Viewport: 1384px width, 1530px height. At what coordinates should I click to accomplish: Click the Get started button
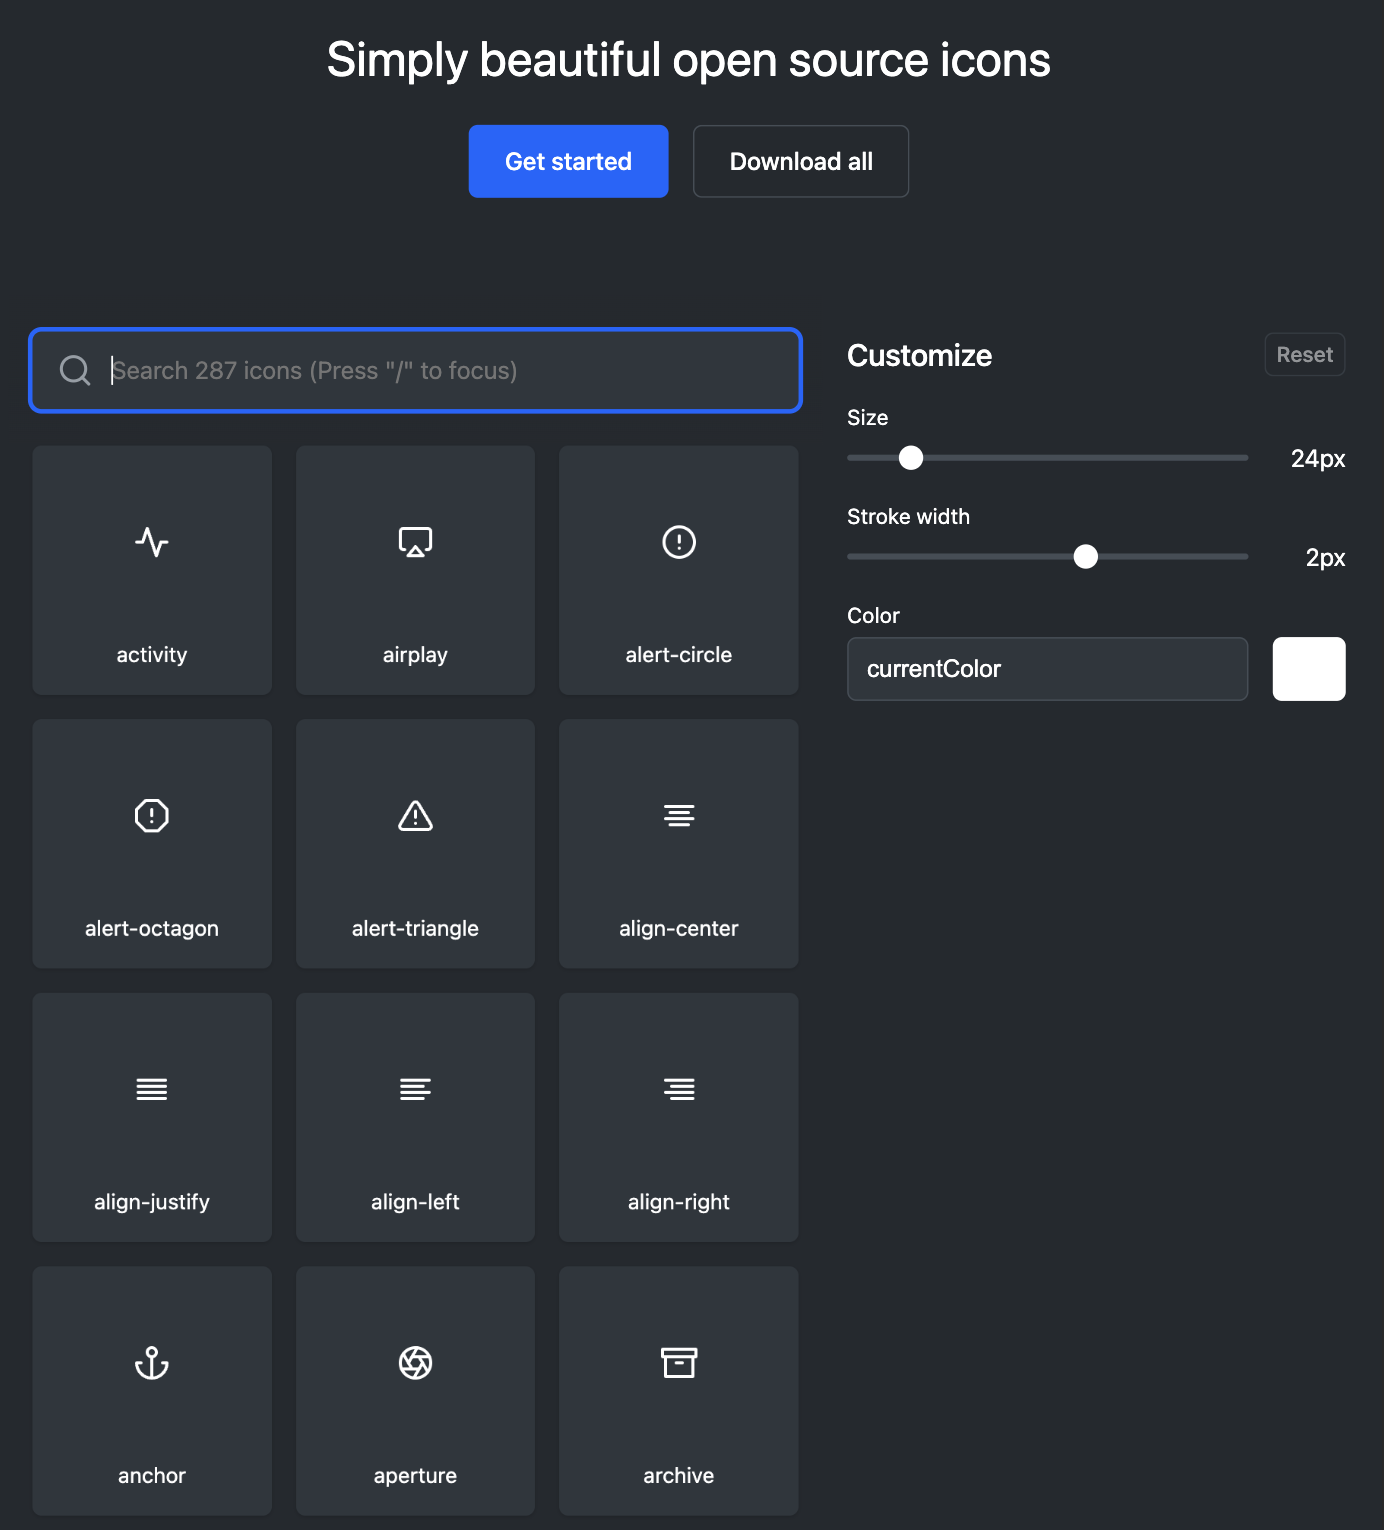point(568,161)
